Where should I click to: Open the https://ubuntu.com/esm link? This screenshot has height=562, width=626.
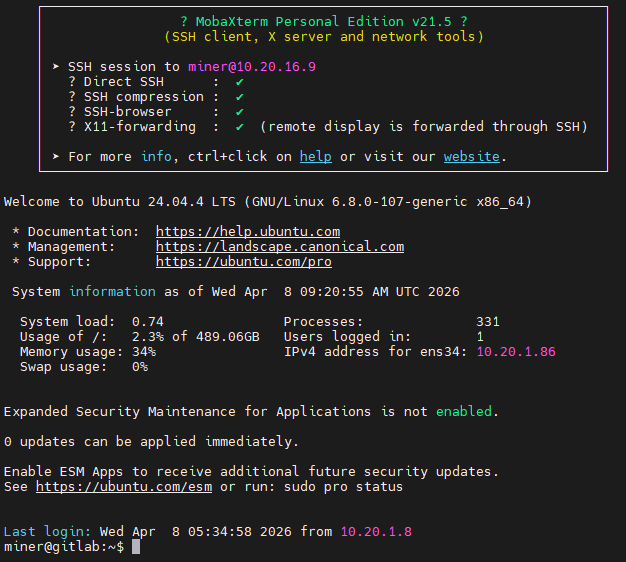pyautogui.click(x=124, y=487)
